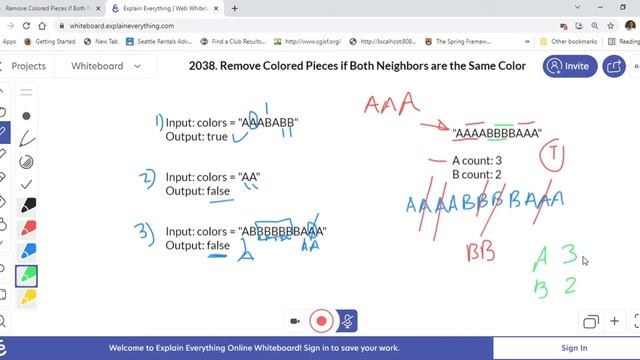The width and height of the screenshot is (640, 360).
Task: Click the Invite button
Action: (570, 66)
